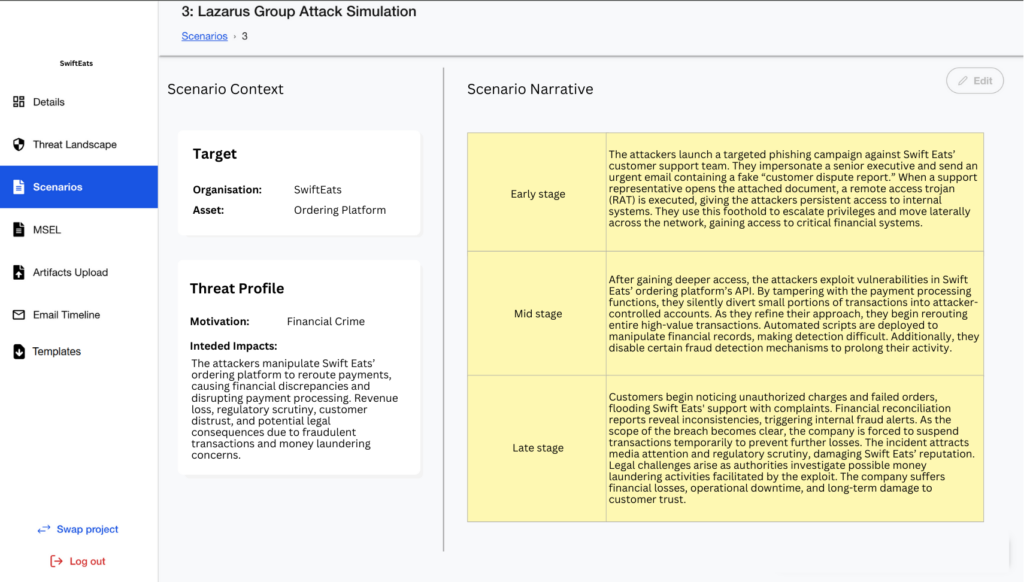Click the Scenario Narrative section title
Viewport: 1024px width, 582px height.
[530, 89]
